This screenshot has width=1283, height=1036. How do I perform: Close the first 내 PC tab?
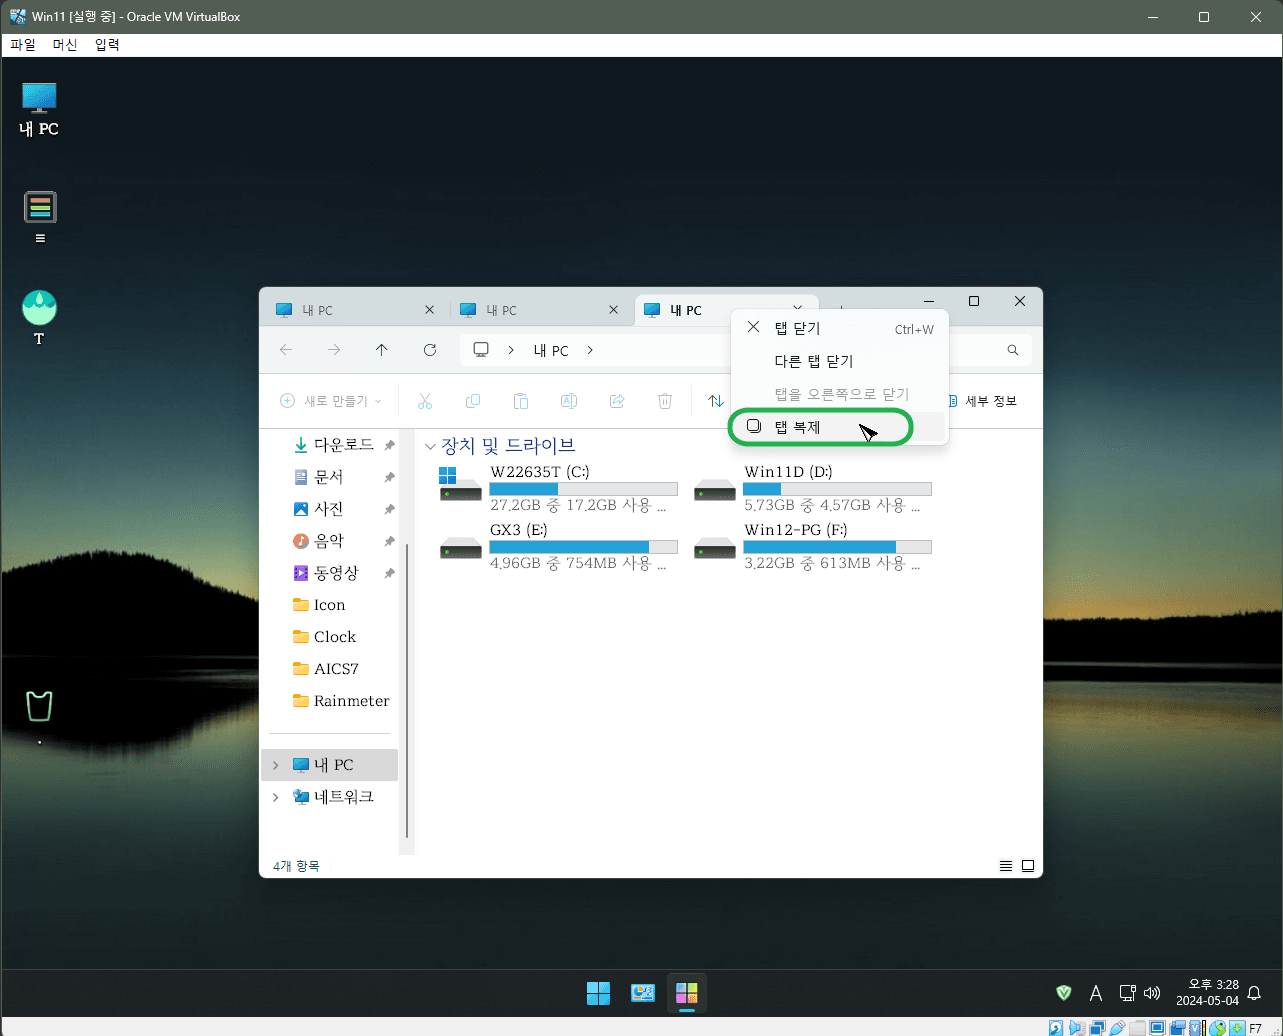pyautogui.click(x=430, y=310)
